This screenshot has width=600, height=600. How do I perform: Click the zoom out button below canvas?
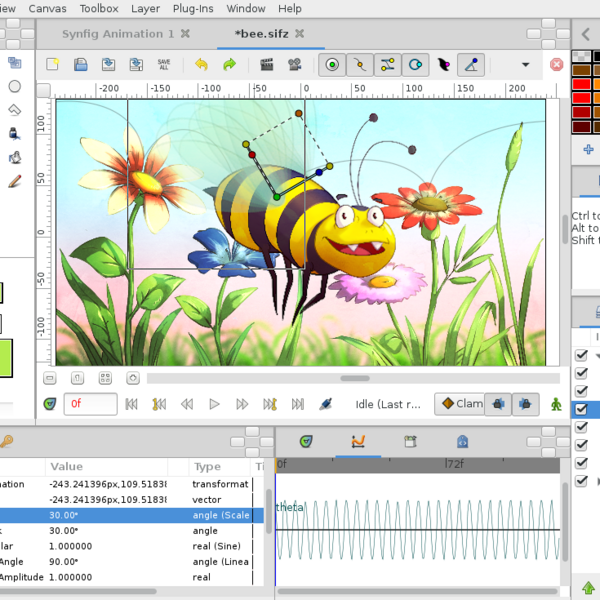click(50, 378)
